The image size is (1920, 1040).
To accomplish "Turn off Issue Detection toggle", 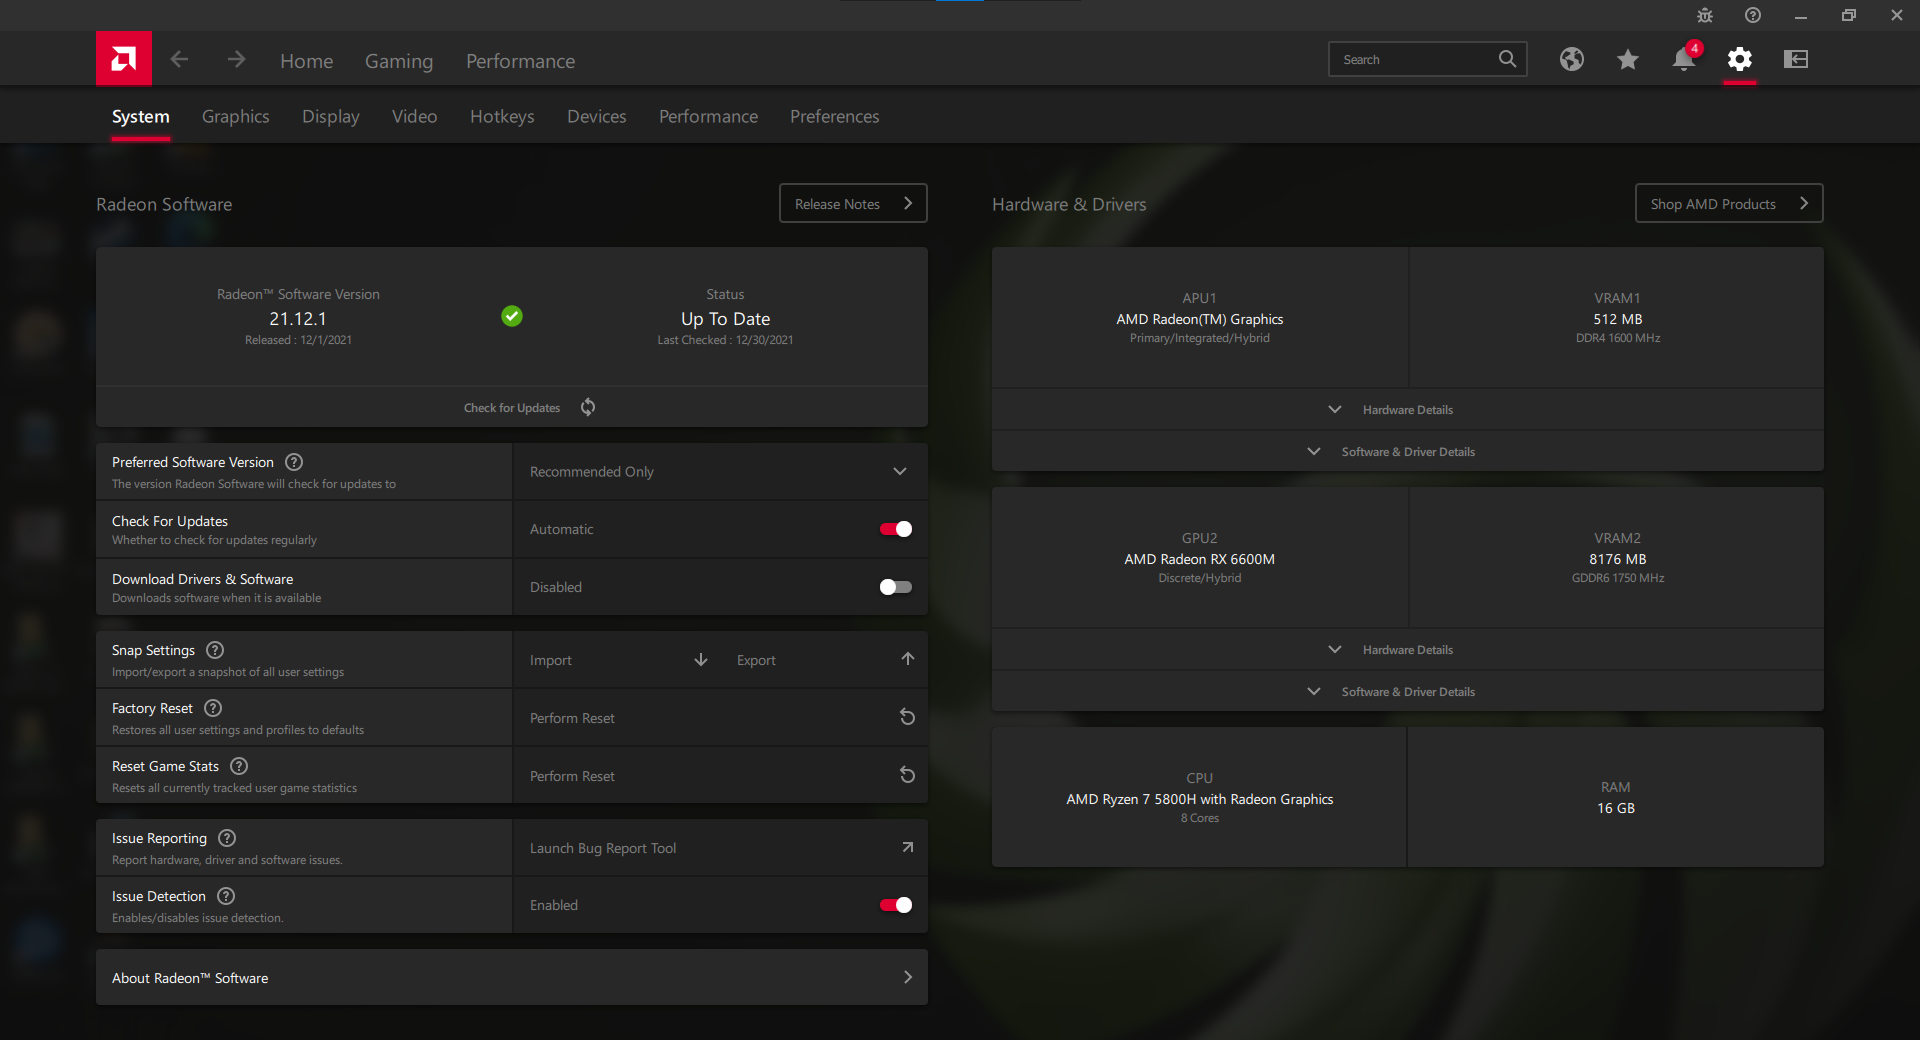I will (896, 905).
